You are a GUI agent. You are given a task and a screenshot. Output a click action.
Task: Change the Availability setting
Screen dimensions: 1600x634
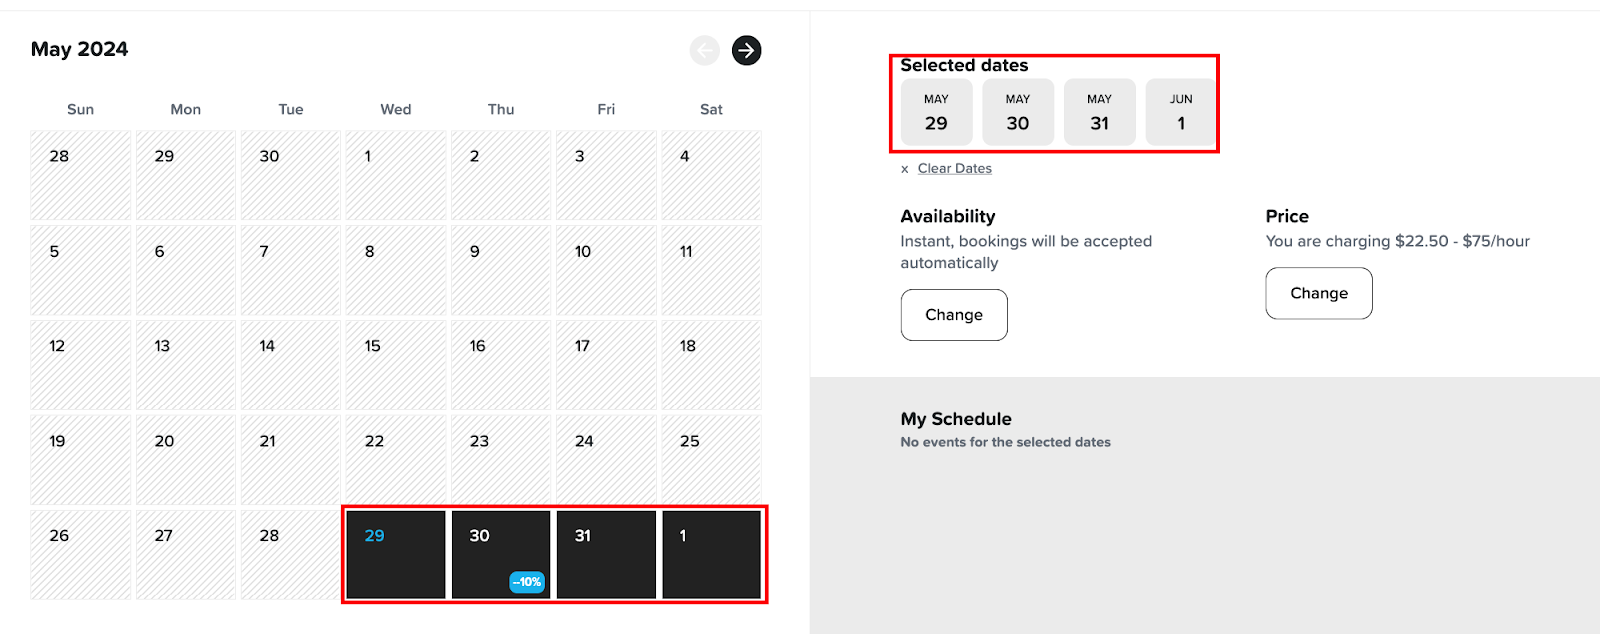[x=953, y=315]
